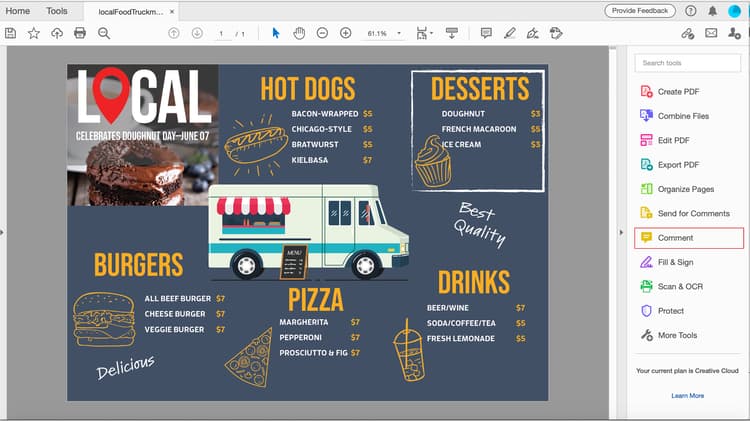Select the Highlight text pen tool
Screen dimensions: 750x421
tap(509, 33)
